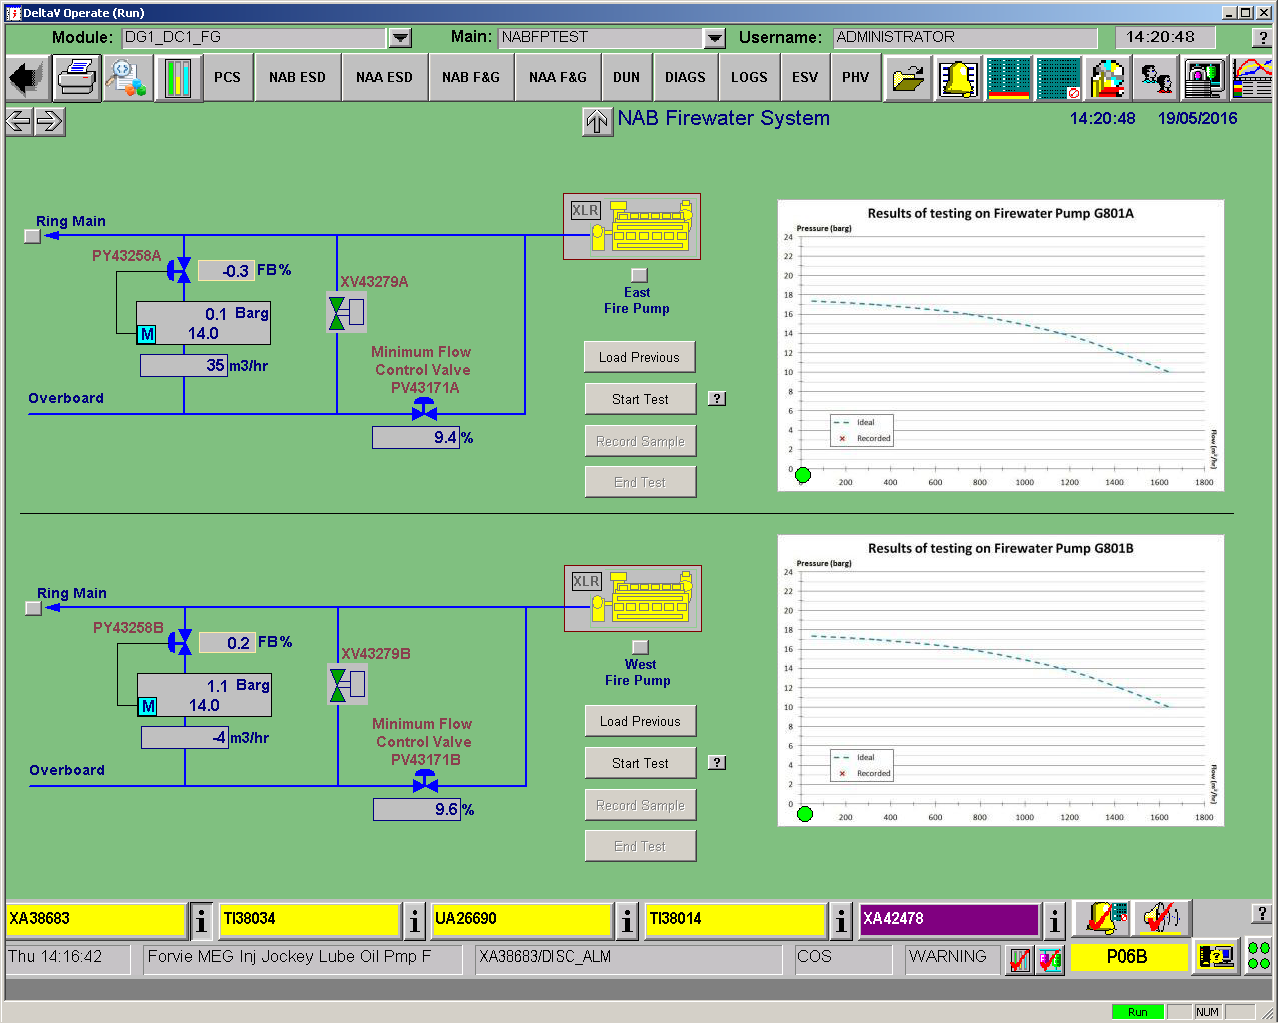
Task: Open the DIAGS page
Action: click(x=686, y=77)
